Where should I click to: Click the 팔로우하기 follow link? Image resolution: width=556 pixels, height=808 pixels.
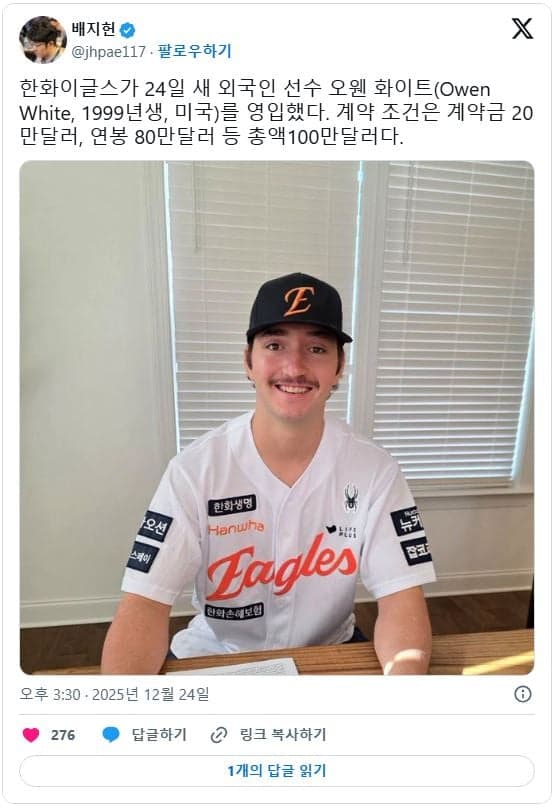click(x=194, y=51)
